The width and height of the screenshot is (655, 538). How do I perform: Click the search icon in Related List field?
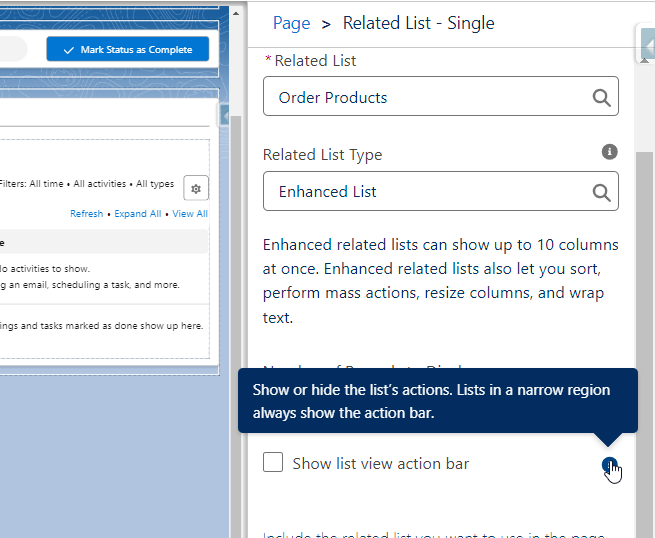pos(601,97)
